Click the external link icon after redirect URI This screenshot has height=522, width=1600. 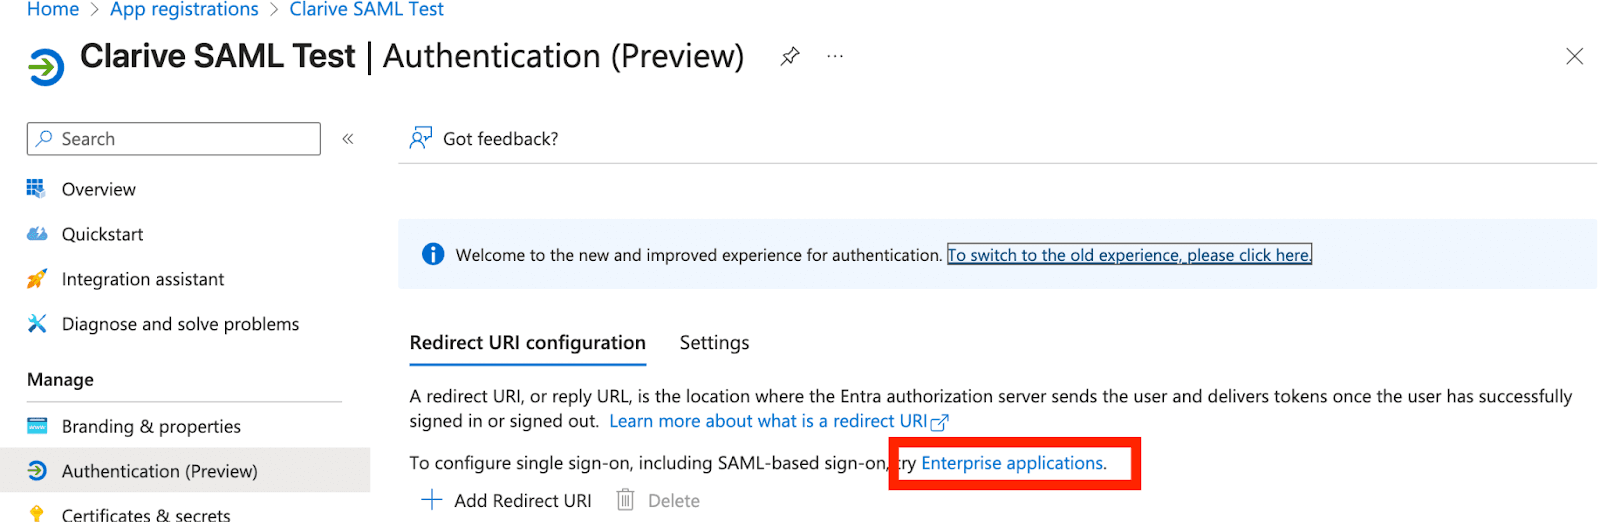pyautogui.click(x=940, y=422)
